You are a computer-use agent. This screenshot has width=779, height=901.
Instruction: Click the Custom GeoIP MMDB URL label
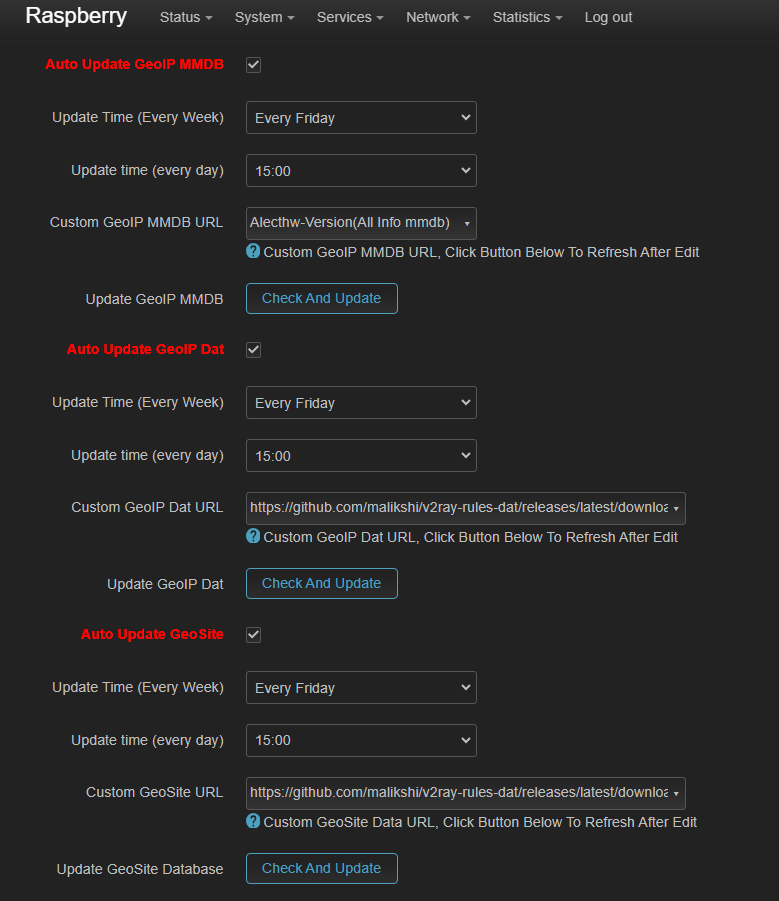point(137,222)
